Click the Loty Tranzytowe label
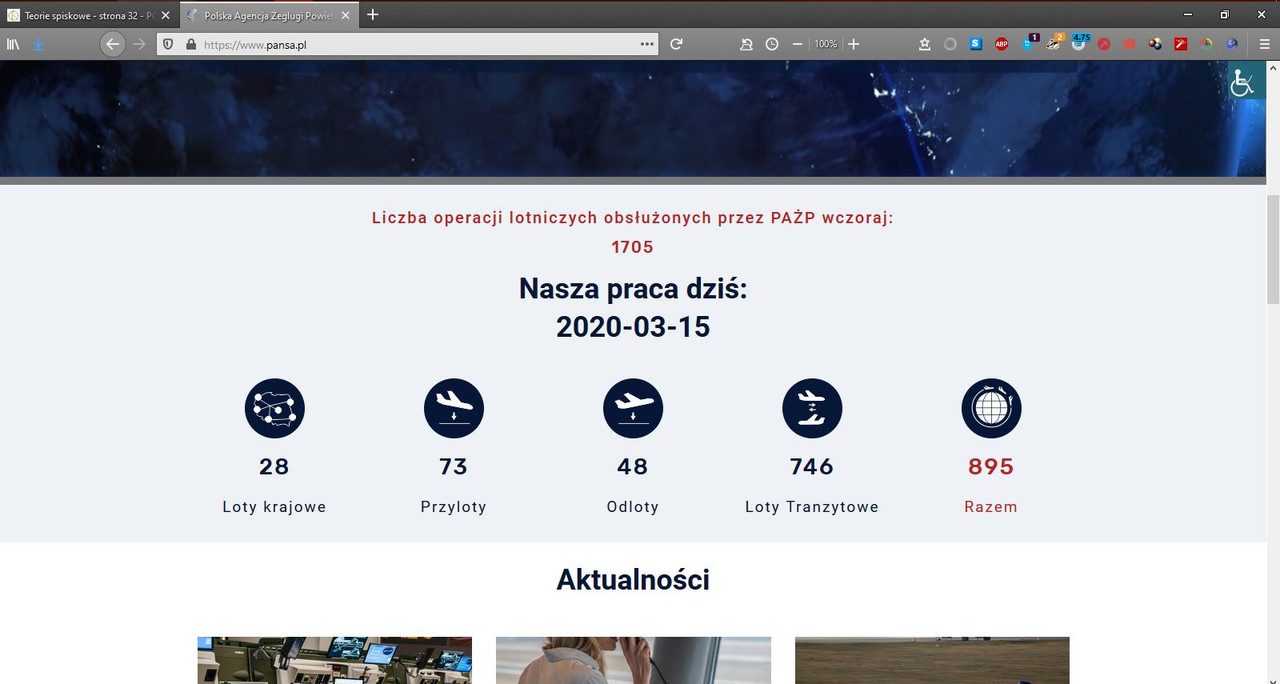Viewport: 1280px width, 684px height. tap(812, 507)
